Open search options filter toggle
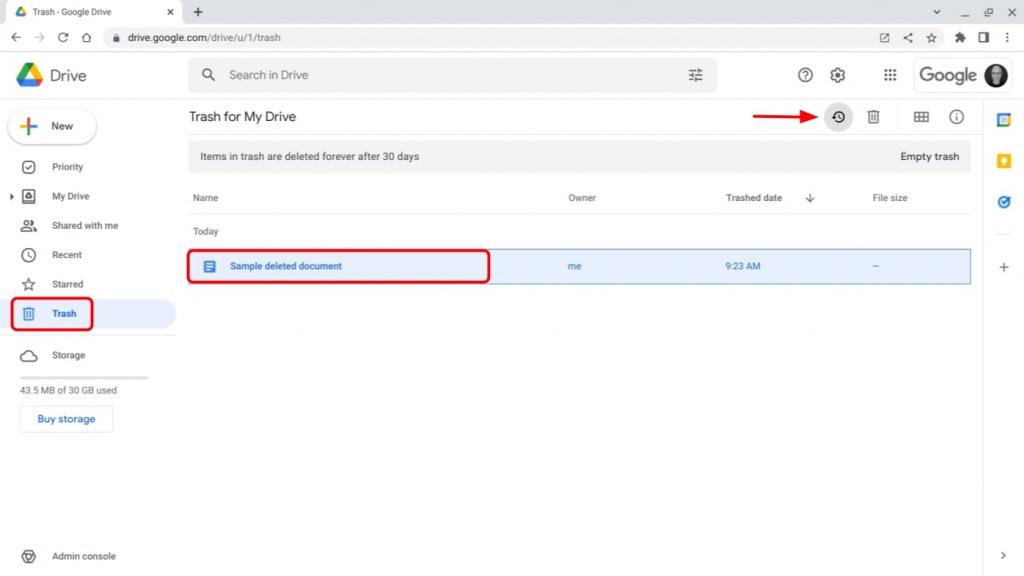The image size is (1024, 576). point(696,75)
